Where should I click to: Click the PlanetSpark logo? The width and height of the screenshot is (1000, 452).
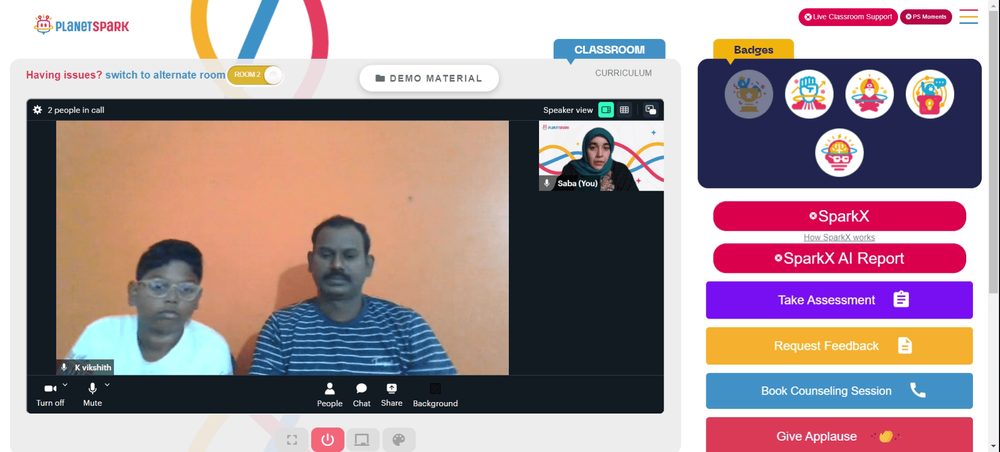[82, 26]
